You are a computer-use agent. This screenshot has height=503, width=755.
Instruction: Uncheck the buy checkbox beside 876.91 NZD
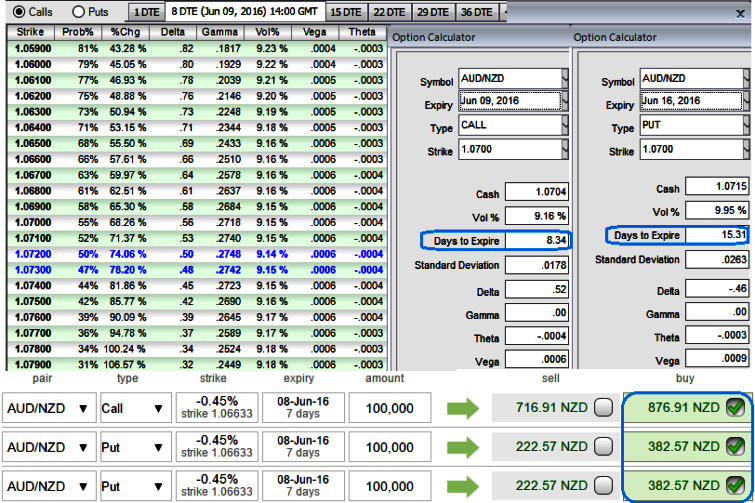pyautogui.click(x=733, y=408)
